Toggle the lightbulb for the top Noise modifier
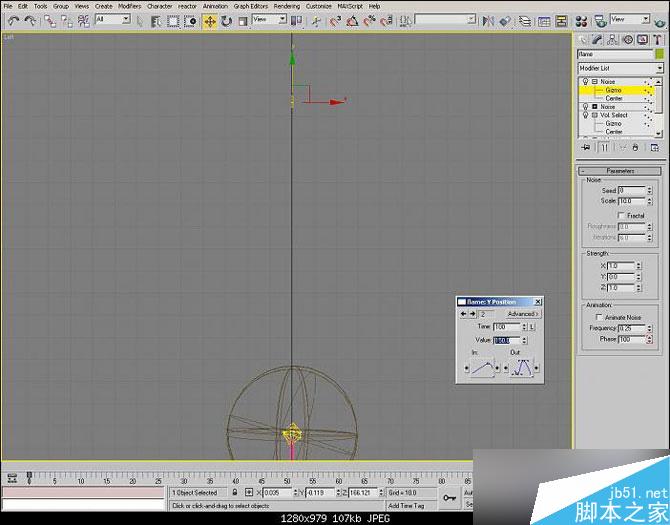 [584, 82]
